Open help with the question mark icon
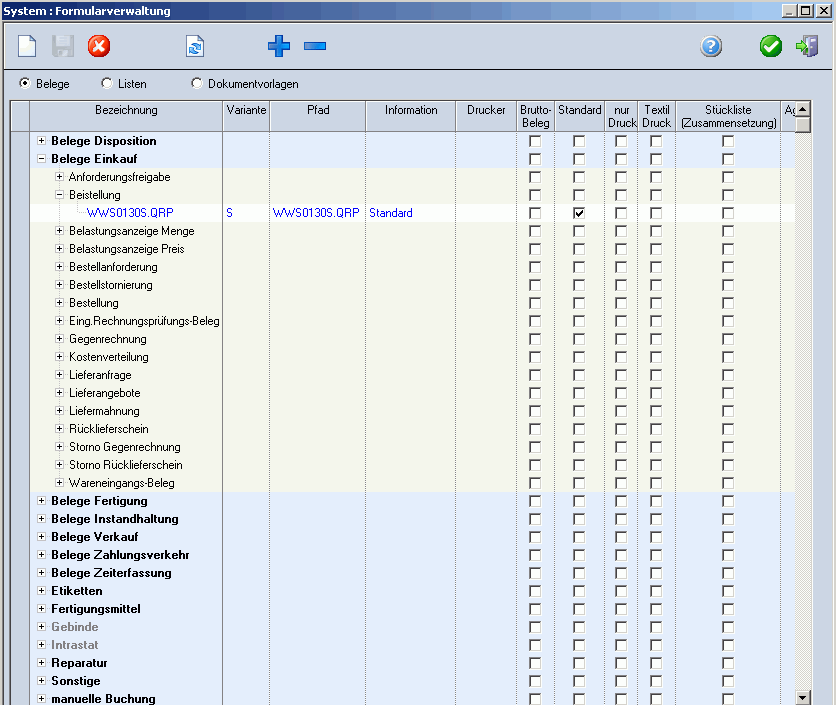This screenshot has height=705, width=836. (711, 46)
